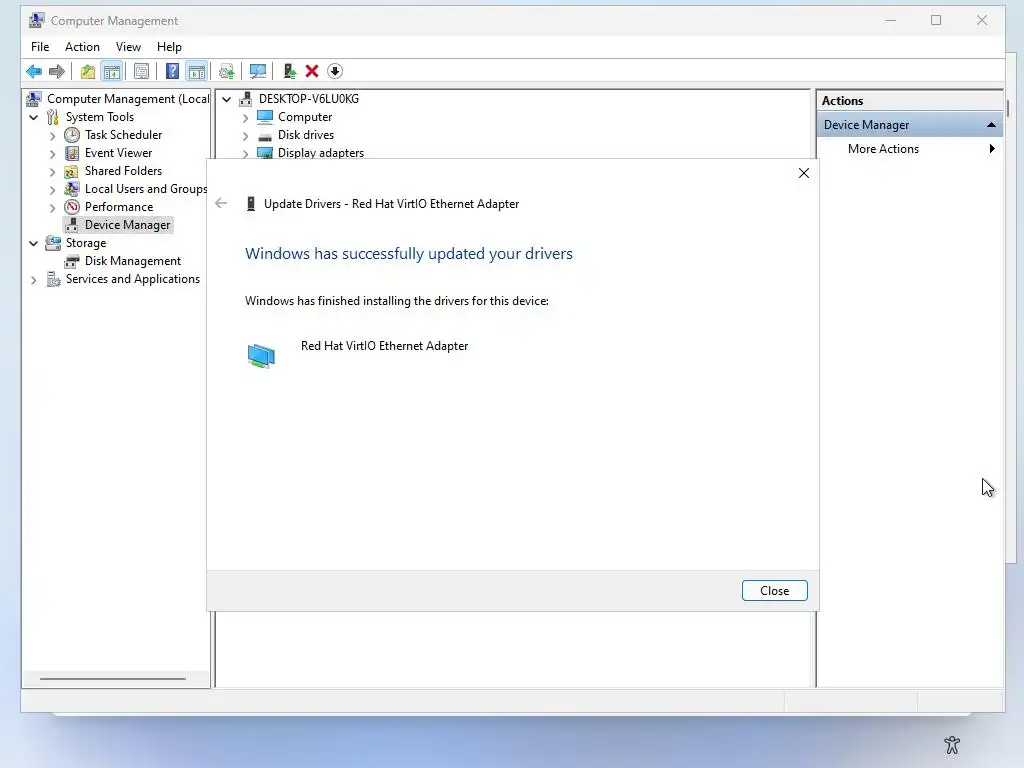Select Display adapters in the device list
This screenshot has height=768, width=1024.
click(x=321, y=153)
